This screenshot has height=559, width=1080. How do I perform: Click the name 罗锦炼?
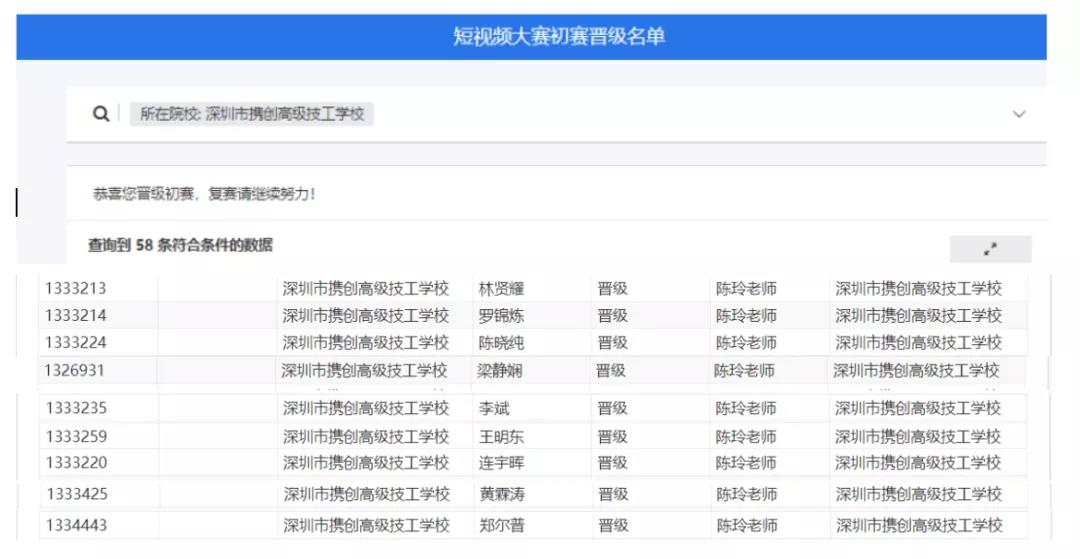[x=501, y=315]
